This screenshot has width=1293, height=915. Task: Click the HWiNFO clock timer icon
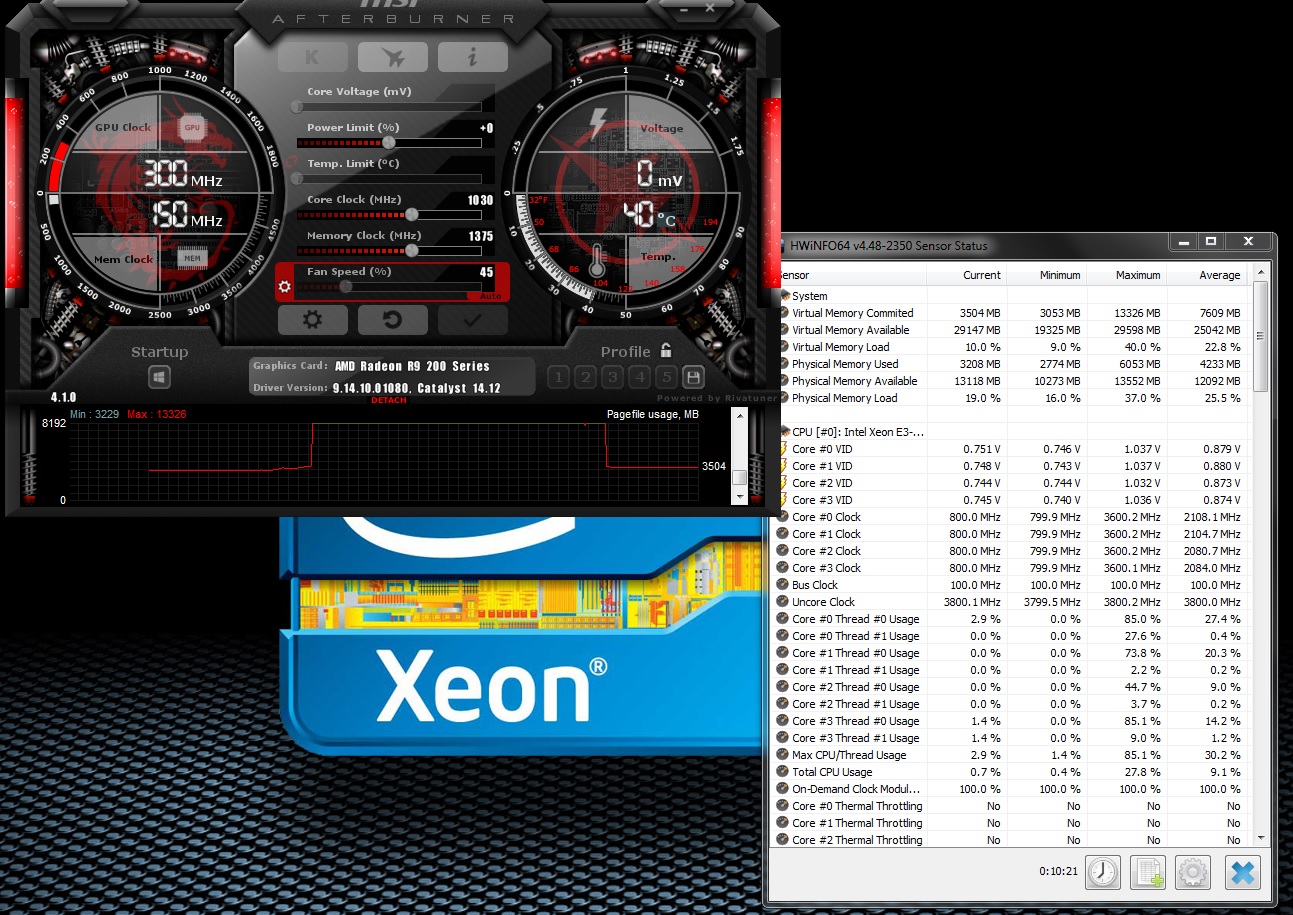click(x=1103, y=872)
